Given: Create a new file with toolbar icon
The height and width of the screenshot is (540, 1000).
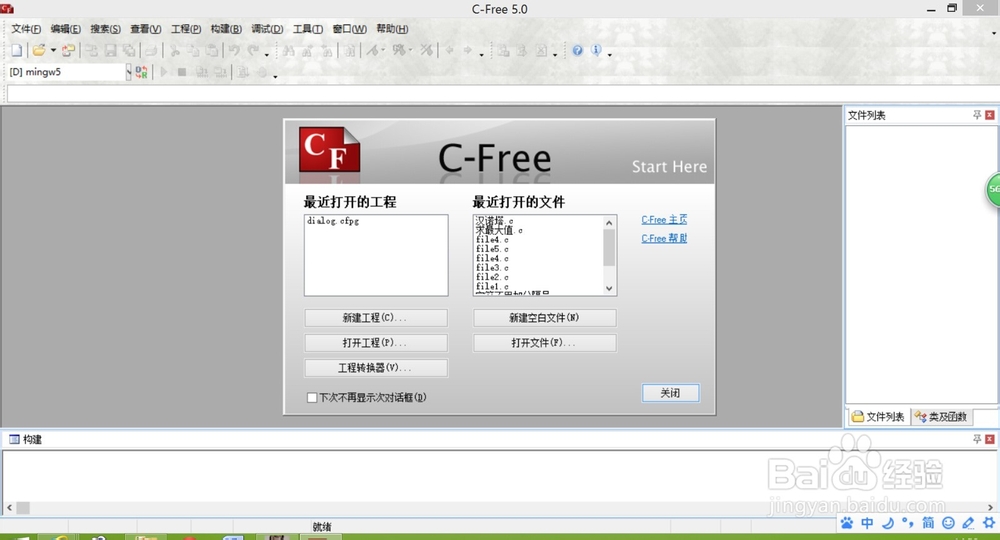Looking at the screenshot, I should (17, 50).
